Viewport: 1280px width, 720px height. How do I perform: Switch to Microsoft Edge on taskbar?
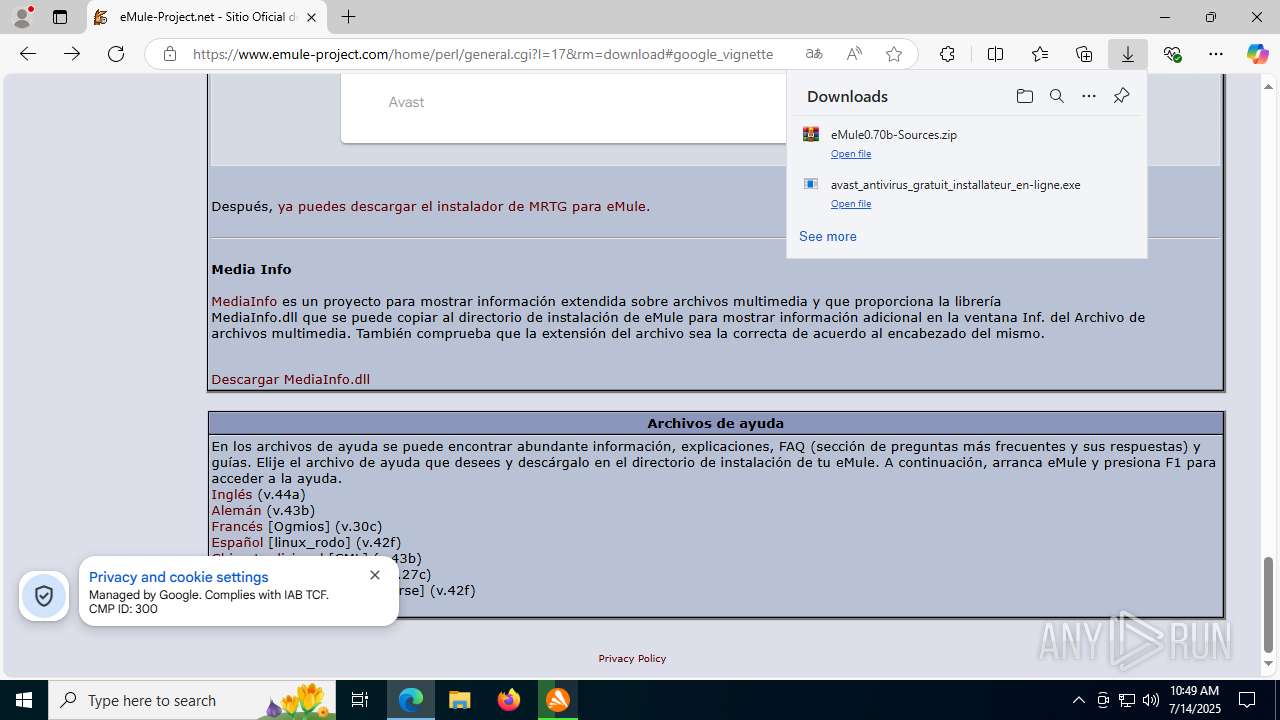pos(411,700)
